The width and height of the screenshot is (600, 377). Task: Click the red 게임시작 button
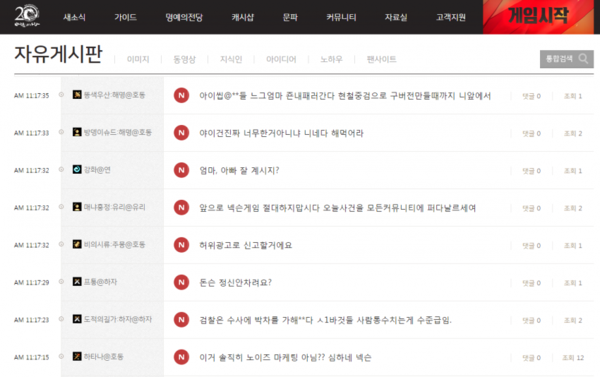(x=538, y=17)
